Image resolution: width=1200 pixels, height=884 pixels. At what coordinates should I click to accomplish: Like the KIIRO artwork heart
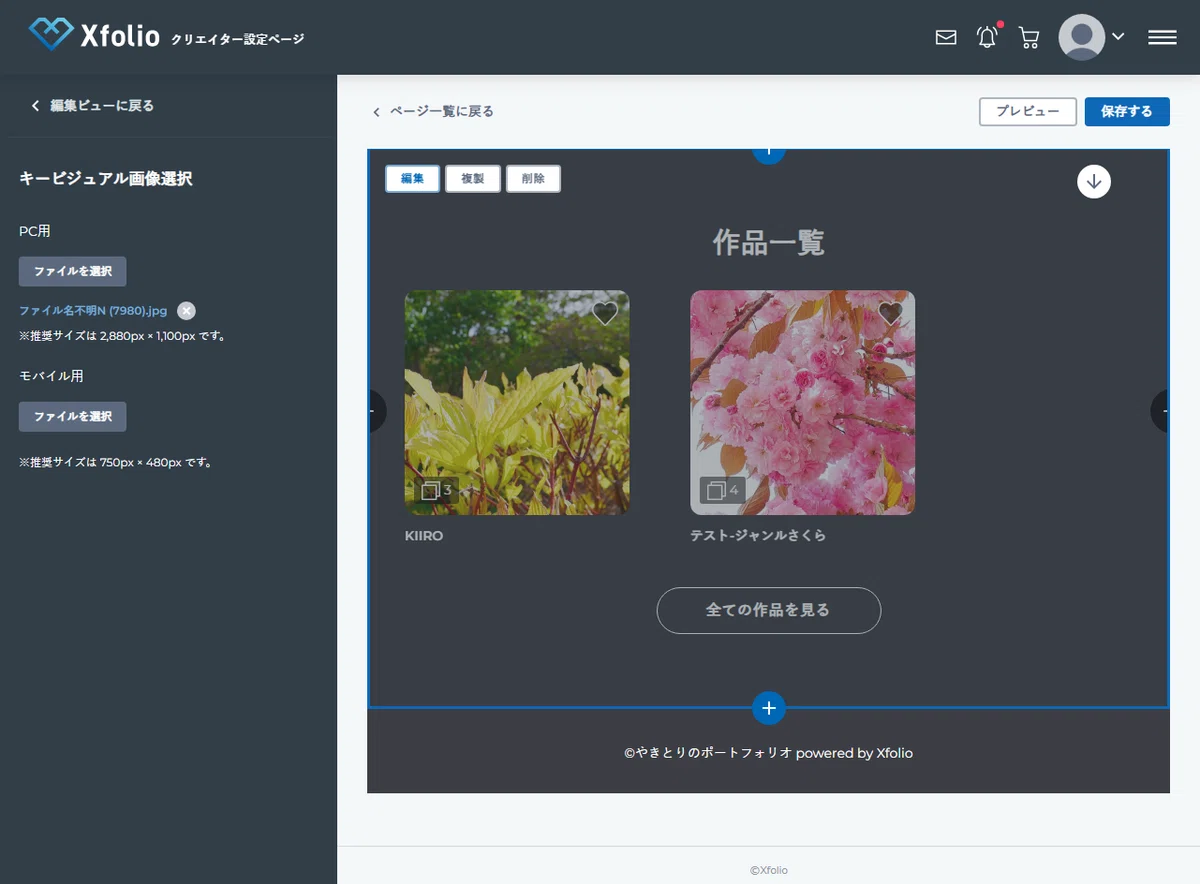pyautogui.click(x=605, y=313)
